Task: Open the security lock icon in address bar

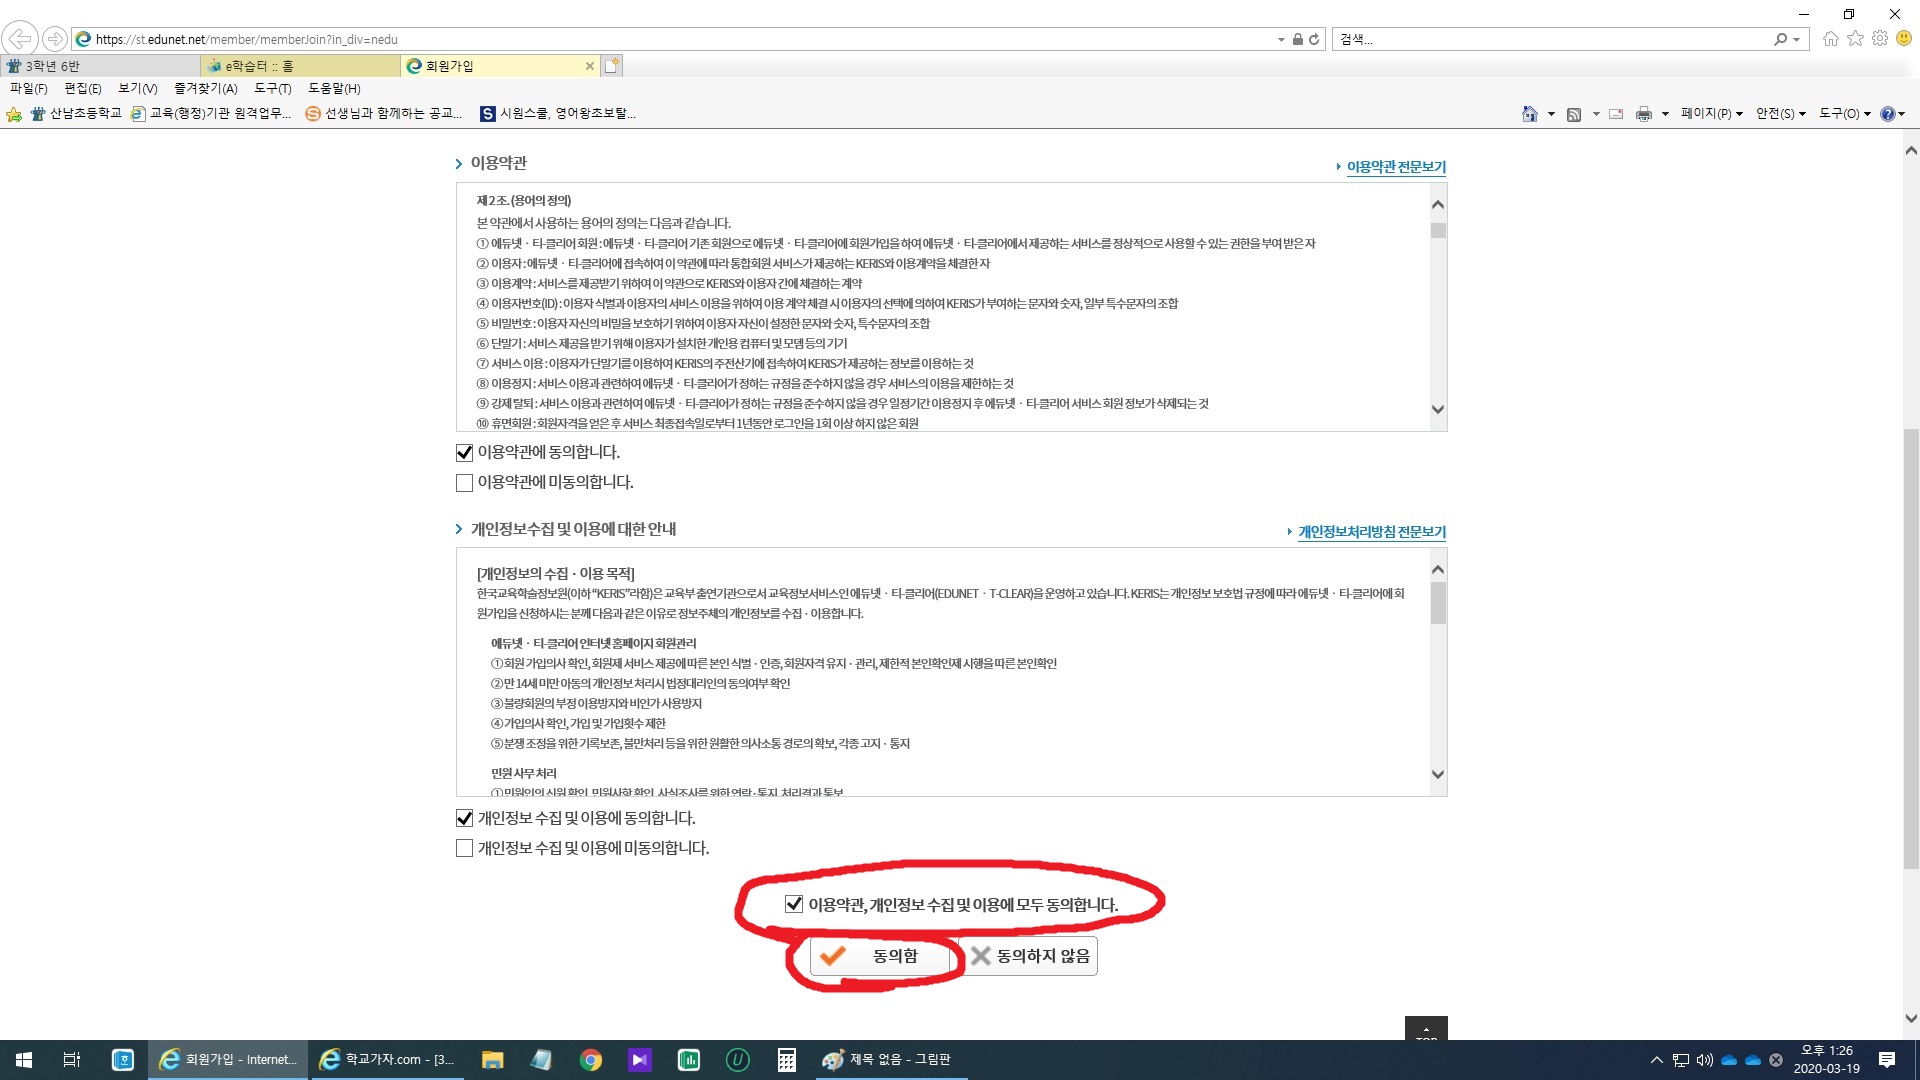Action: 1297,39
